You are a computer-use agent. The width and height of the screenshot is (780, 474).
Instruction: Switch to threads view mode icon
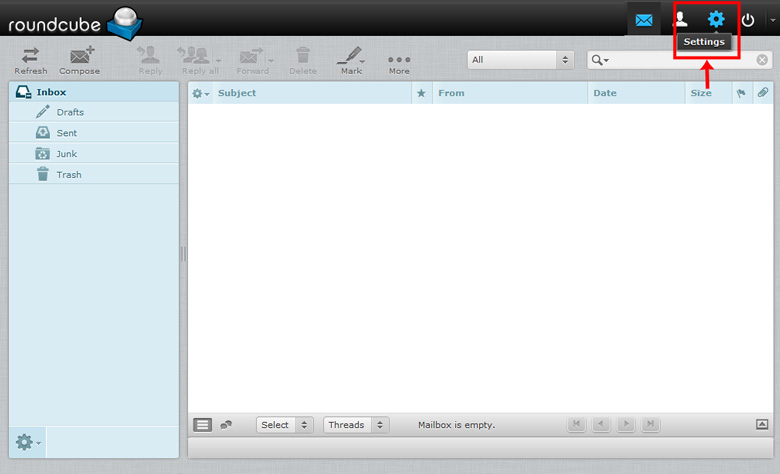click(226, 425)
